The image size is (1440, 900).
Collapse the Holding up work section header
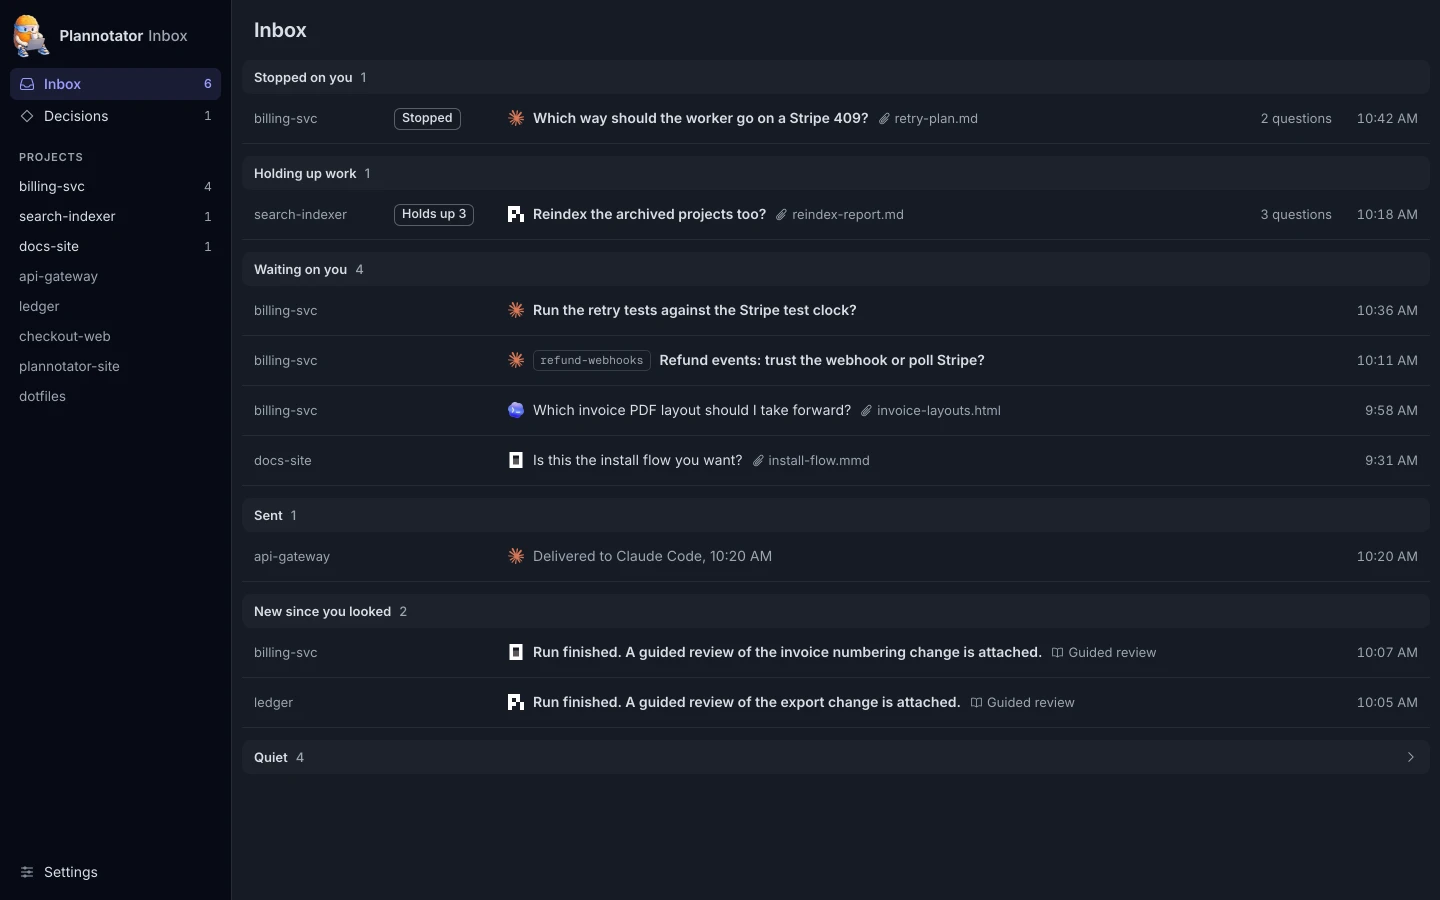click(836, 173)
